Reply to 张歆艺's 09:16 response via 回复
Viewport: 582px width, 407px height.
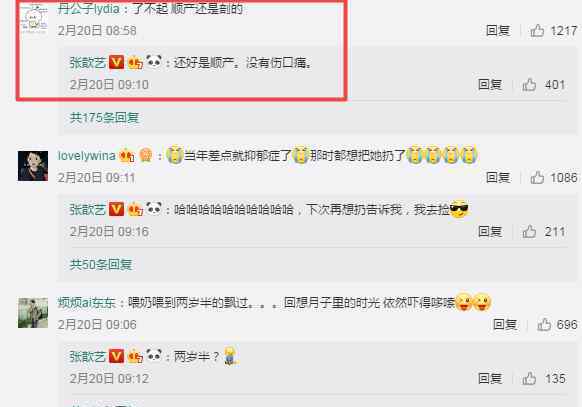[490, 232]
